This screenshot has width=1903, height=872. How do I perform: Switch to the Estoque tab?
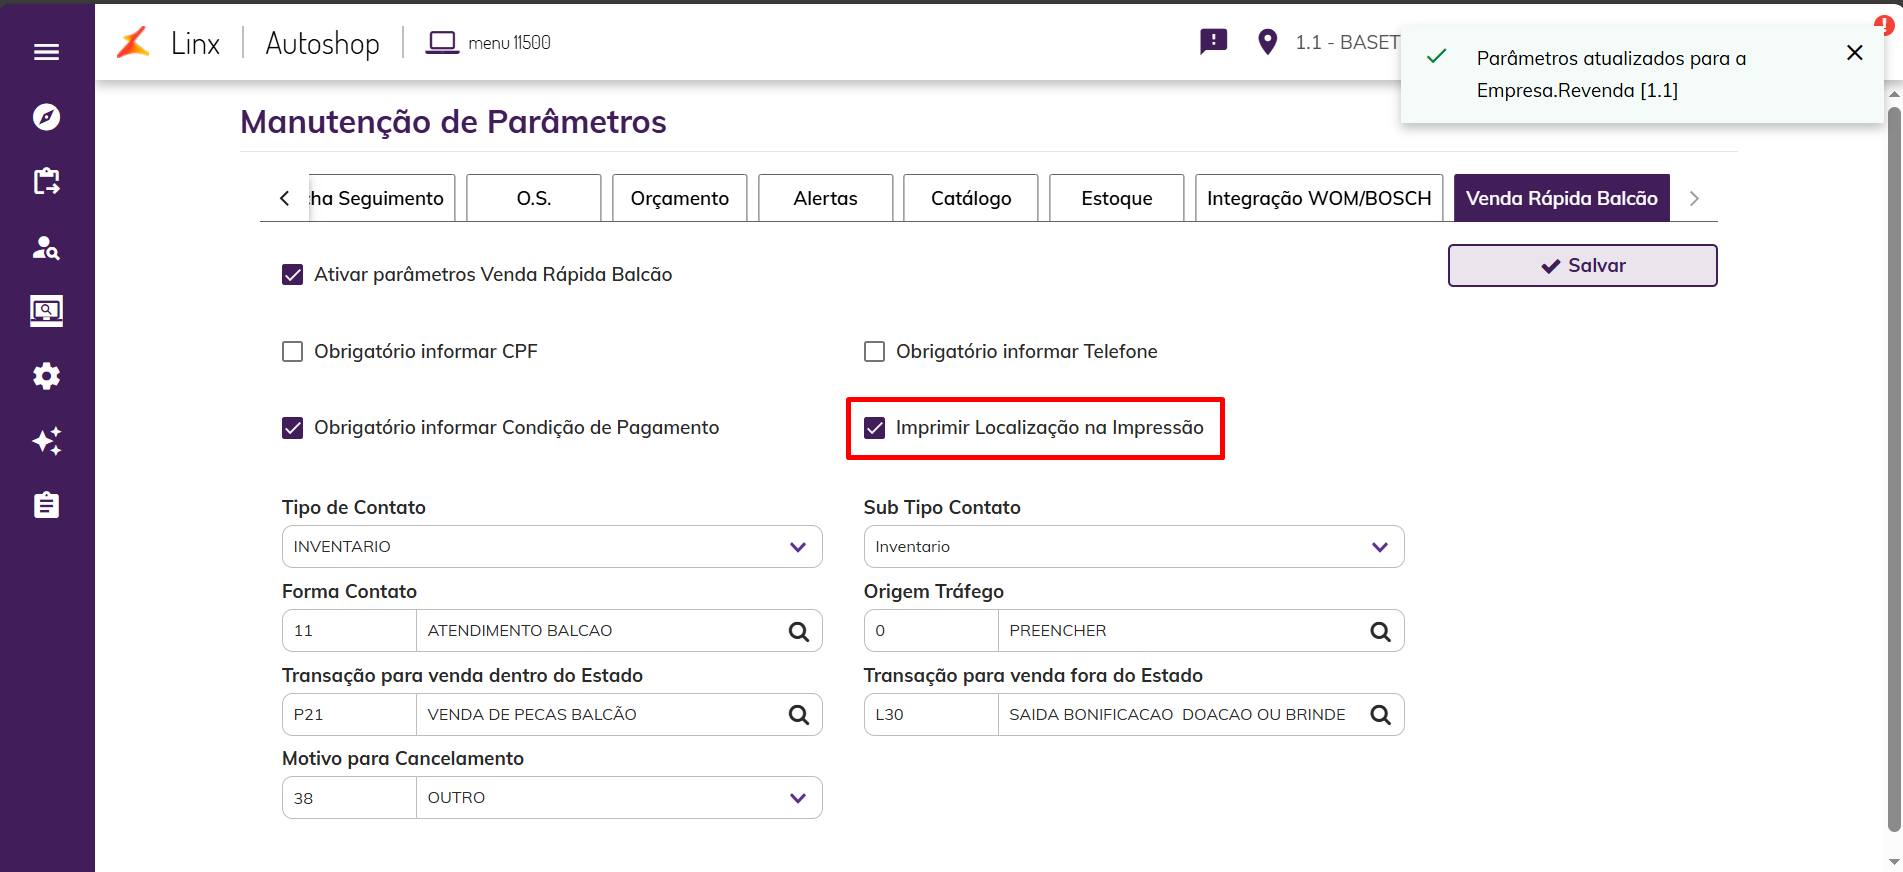pyautogui.click(x=1116, y=198)
